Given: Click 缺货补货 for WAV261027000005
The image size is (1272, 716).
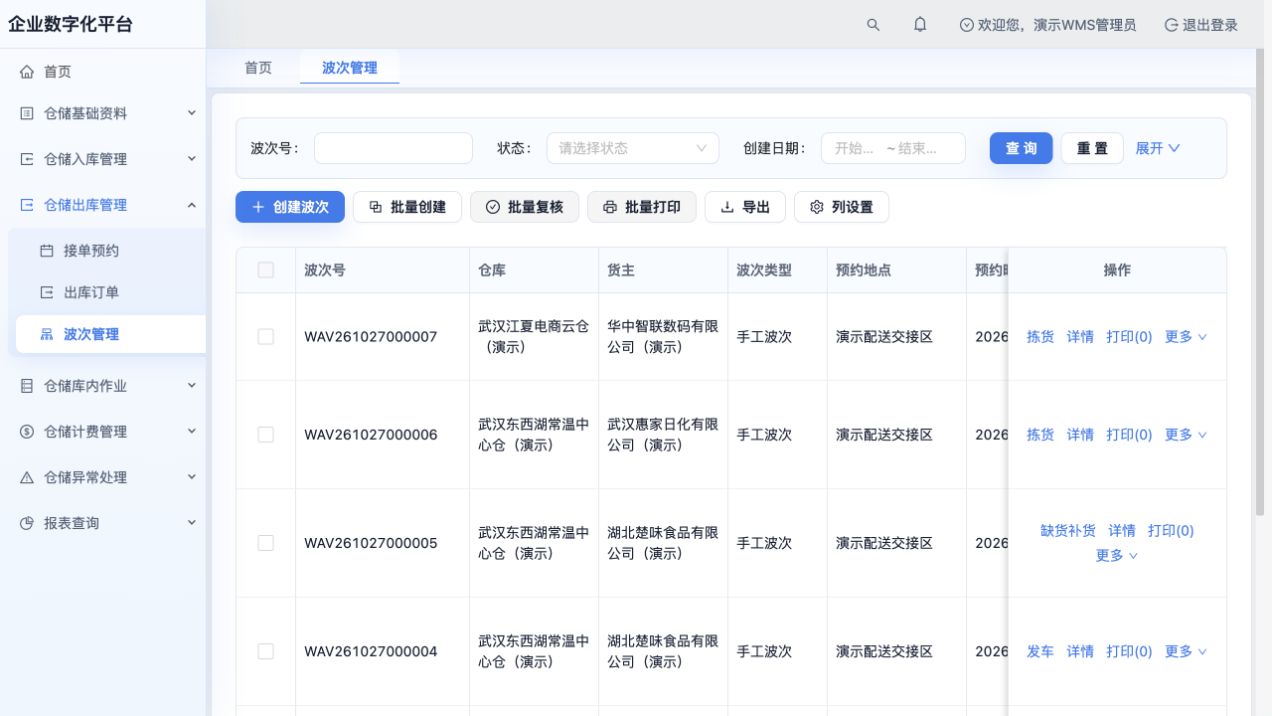Looking at the screenshot, I should pyautogui.click(x=1068, y=531).
